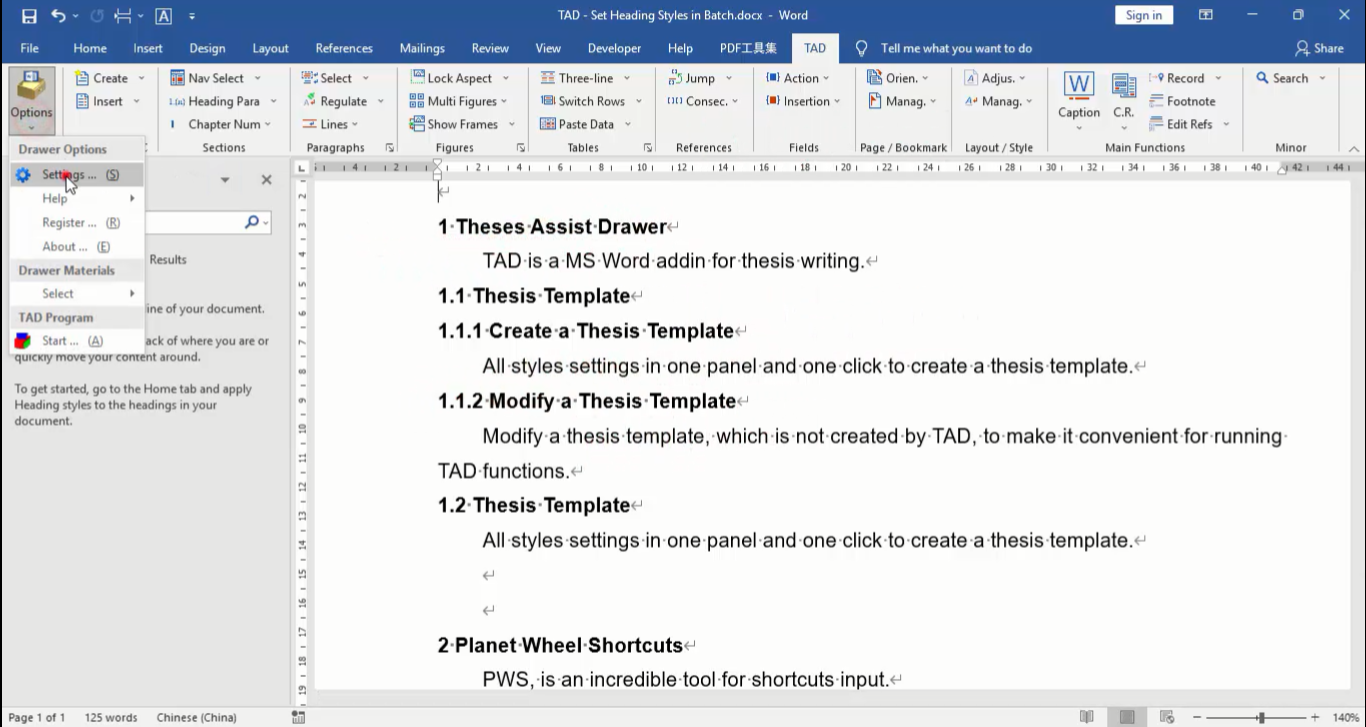The image size is (1366, 727).
Task: Click the Three-line table tool
Action: pyautogui.click(x=577, y=78)
